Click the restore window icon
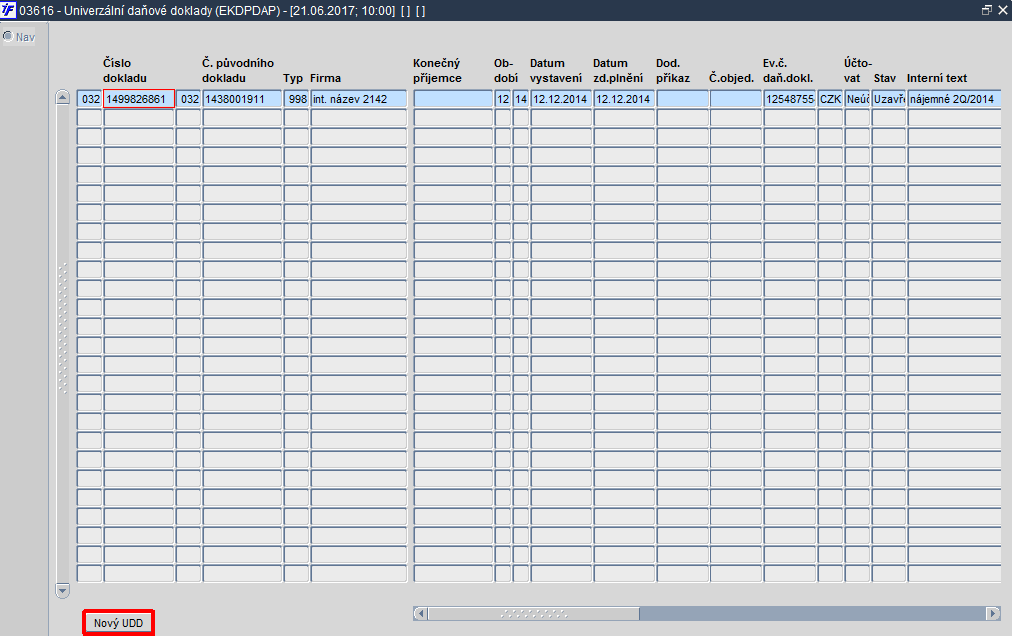Image resolution: width=1012 pixels, height=636 pixels. 986,10
